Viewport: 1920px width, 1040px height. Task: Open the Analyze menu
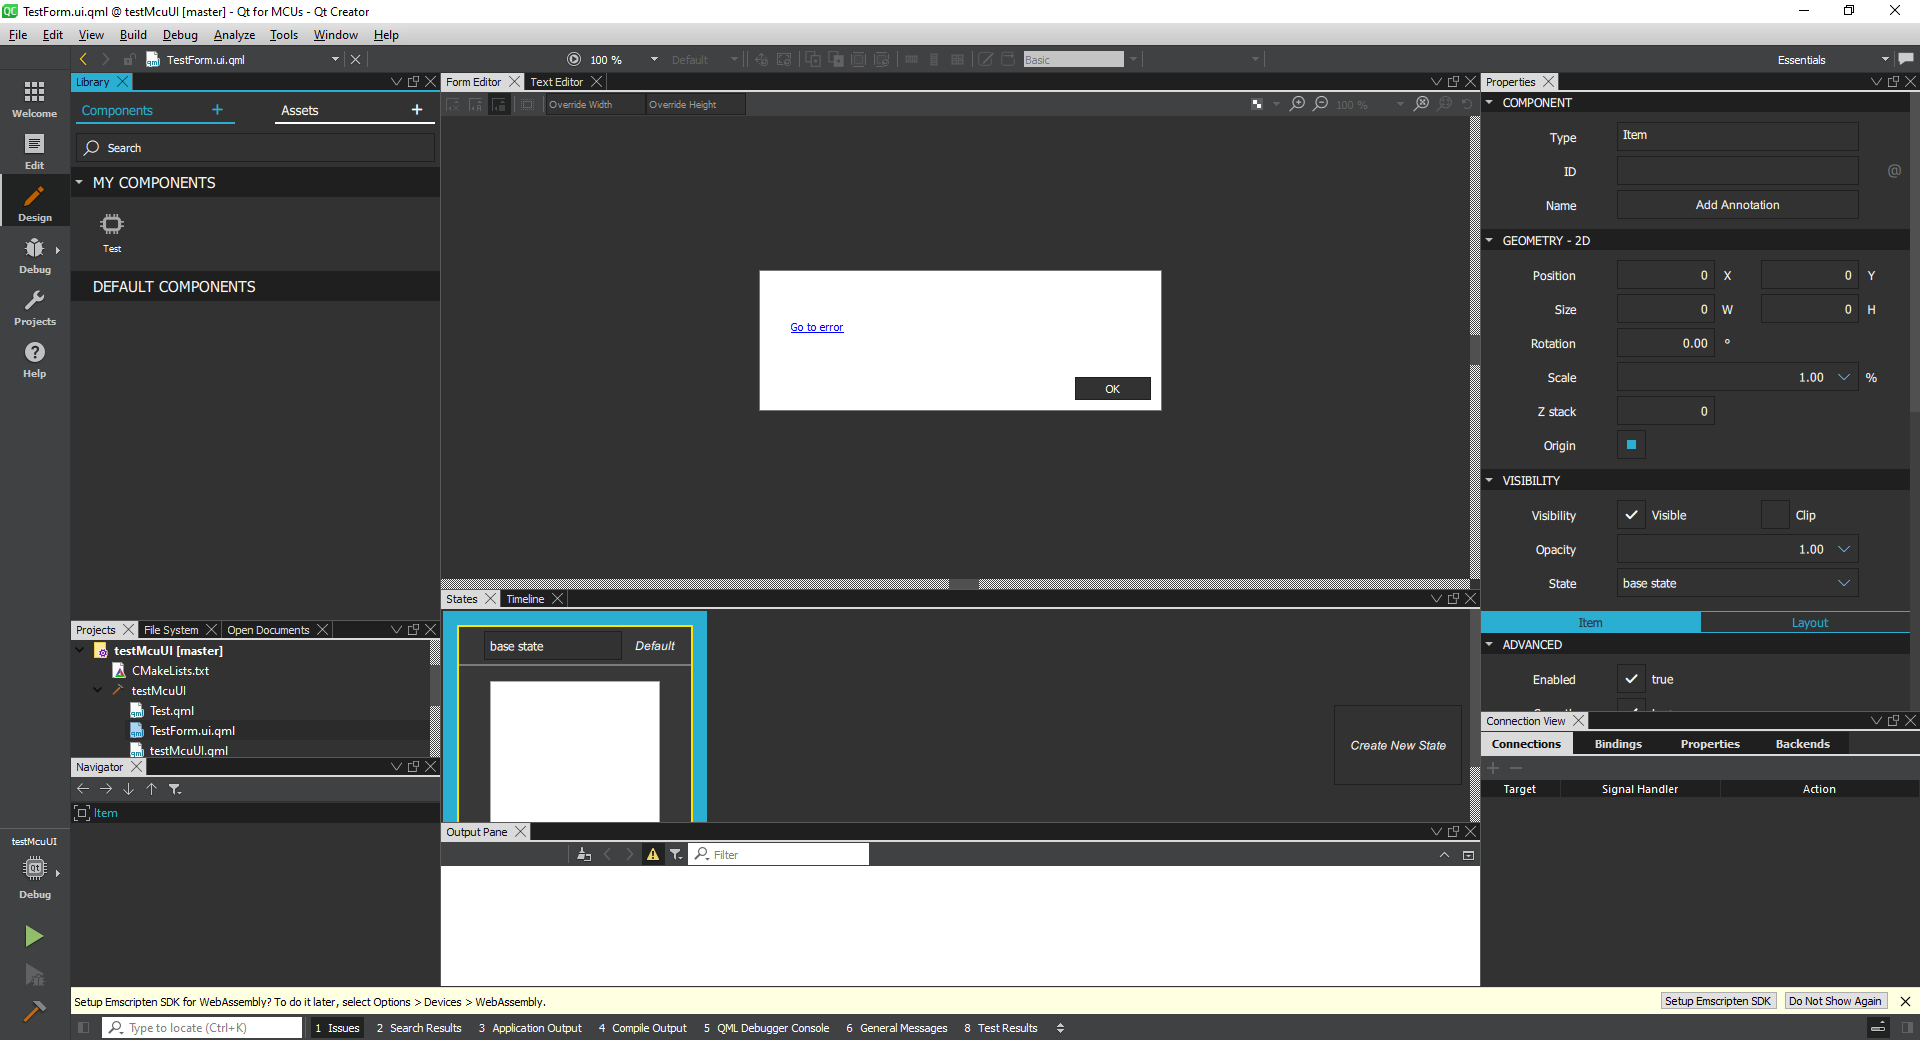click(234, 35)
